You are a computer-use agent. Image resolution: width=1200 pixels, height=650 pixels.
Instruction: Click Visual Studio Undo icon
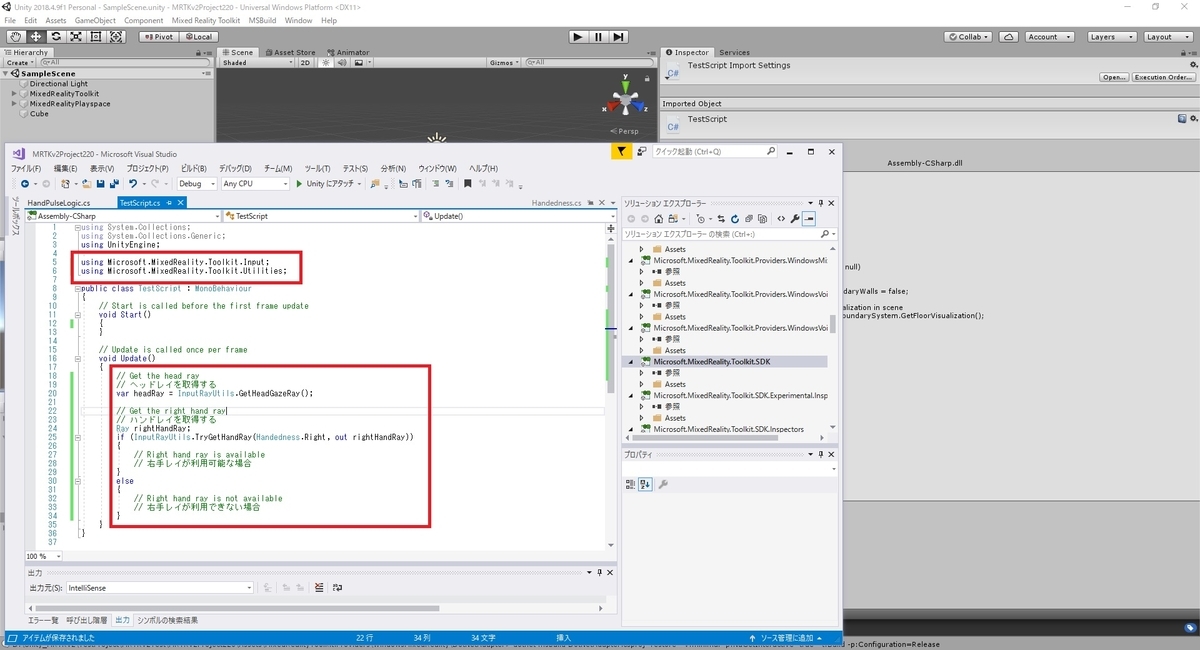[132, 184]
